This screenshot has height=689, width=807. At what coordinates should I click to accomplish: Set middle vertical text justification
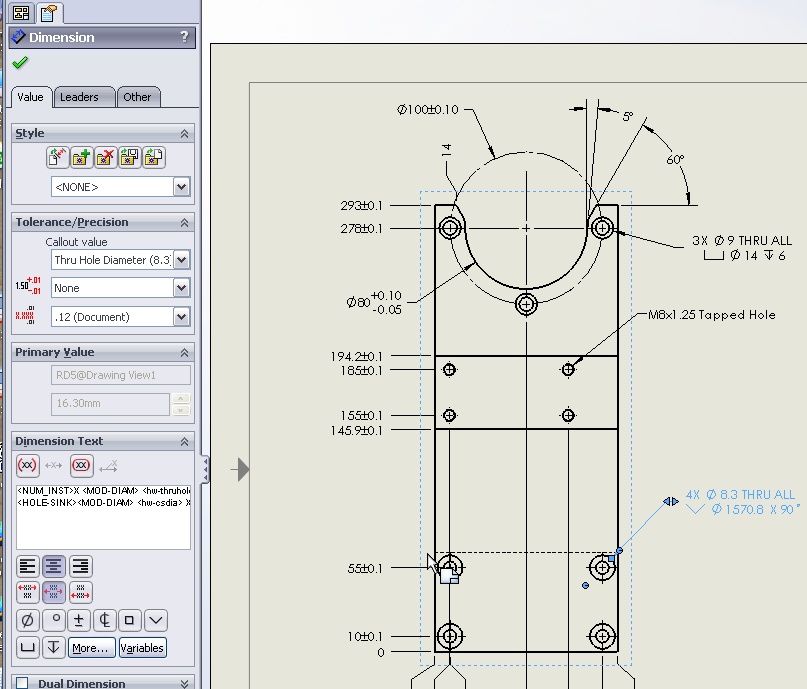click(x=54, y=592)
